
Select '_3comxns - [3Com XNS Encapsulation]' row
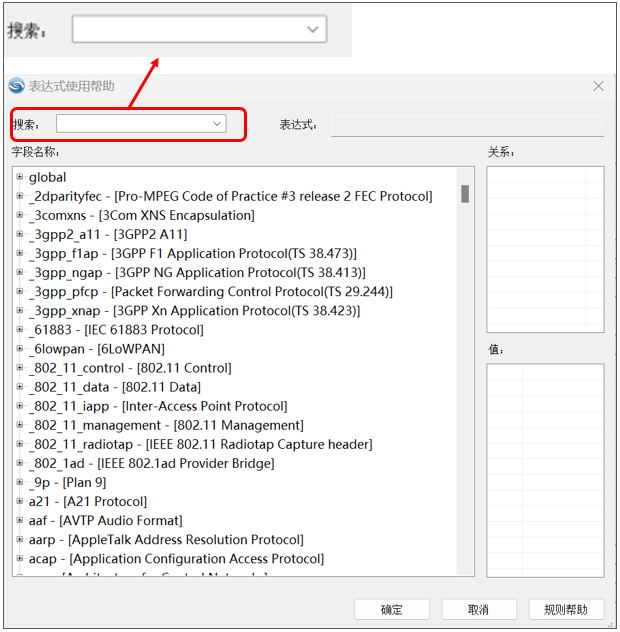[x=141, y=215]
